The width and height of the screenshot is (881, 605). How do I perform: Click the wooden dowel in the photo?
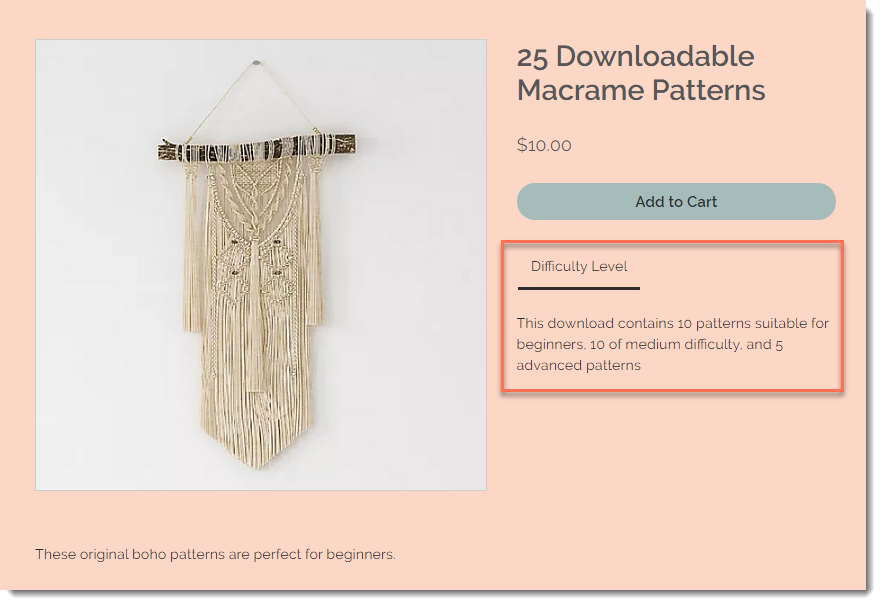tap(257, 150)
